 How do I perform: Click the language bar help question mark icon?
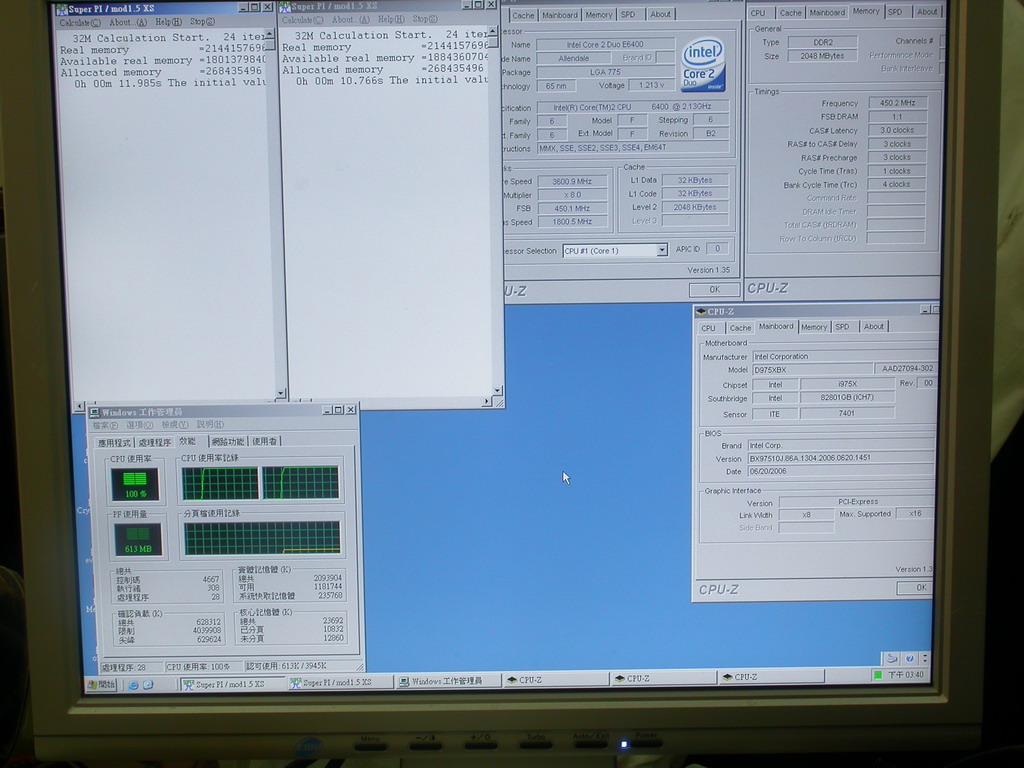coord(910,658)
